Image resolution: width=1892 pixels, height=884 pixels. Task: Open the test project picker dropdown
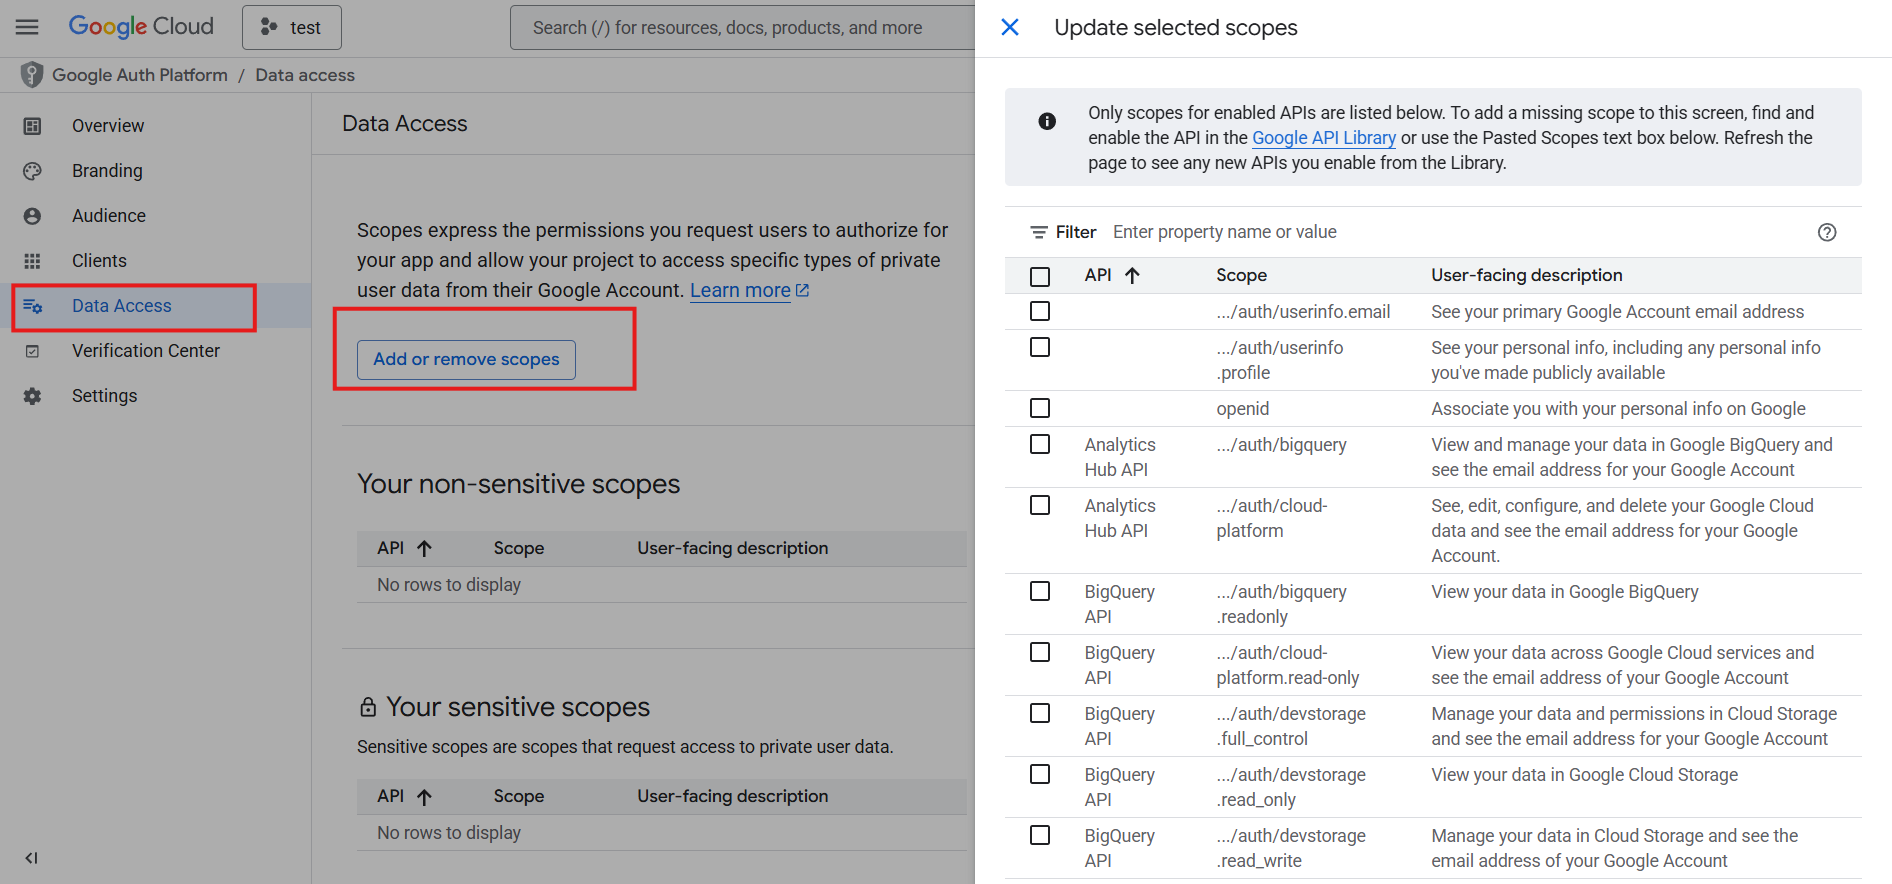click(291, 27)
